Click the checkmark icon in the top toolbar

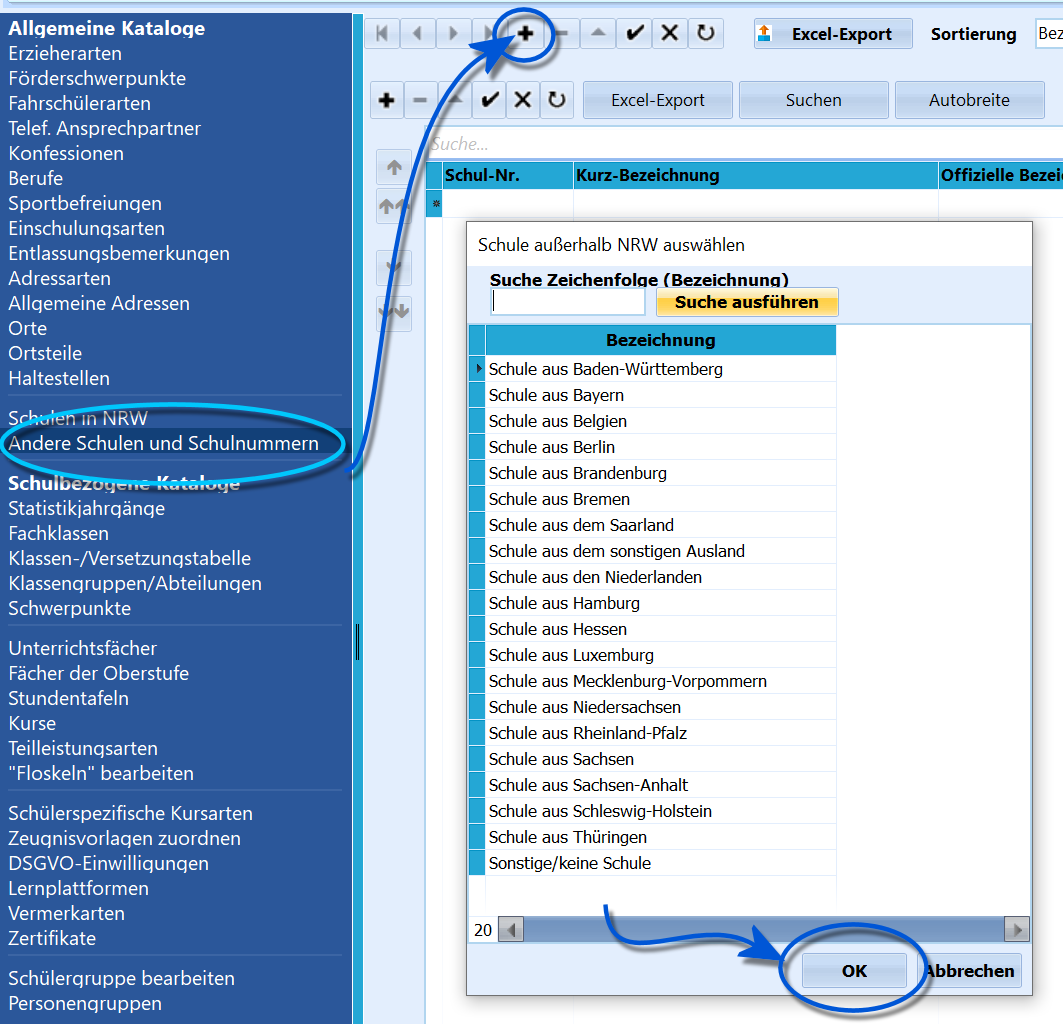click(x=635, y=33)
